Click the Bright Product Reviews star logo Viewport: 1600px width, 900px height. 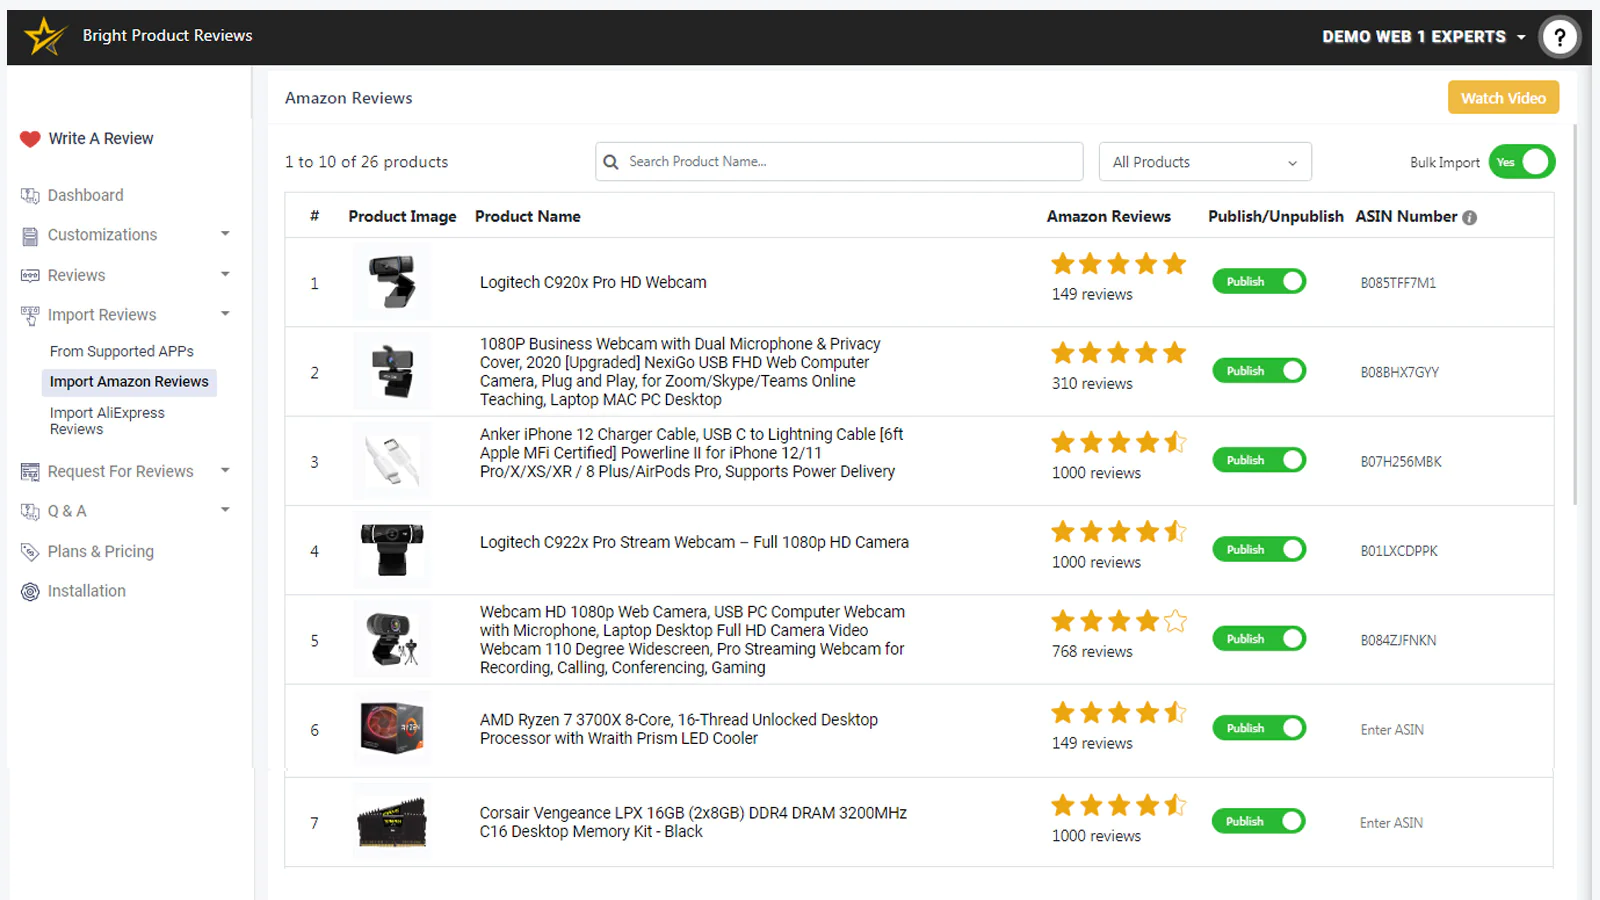[x=44, y=37]
